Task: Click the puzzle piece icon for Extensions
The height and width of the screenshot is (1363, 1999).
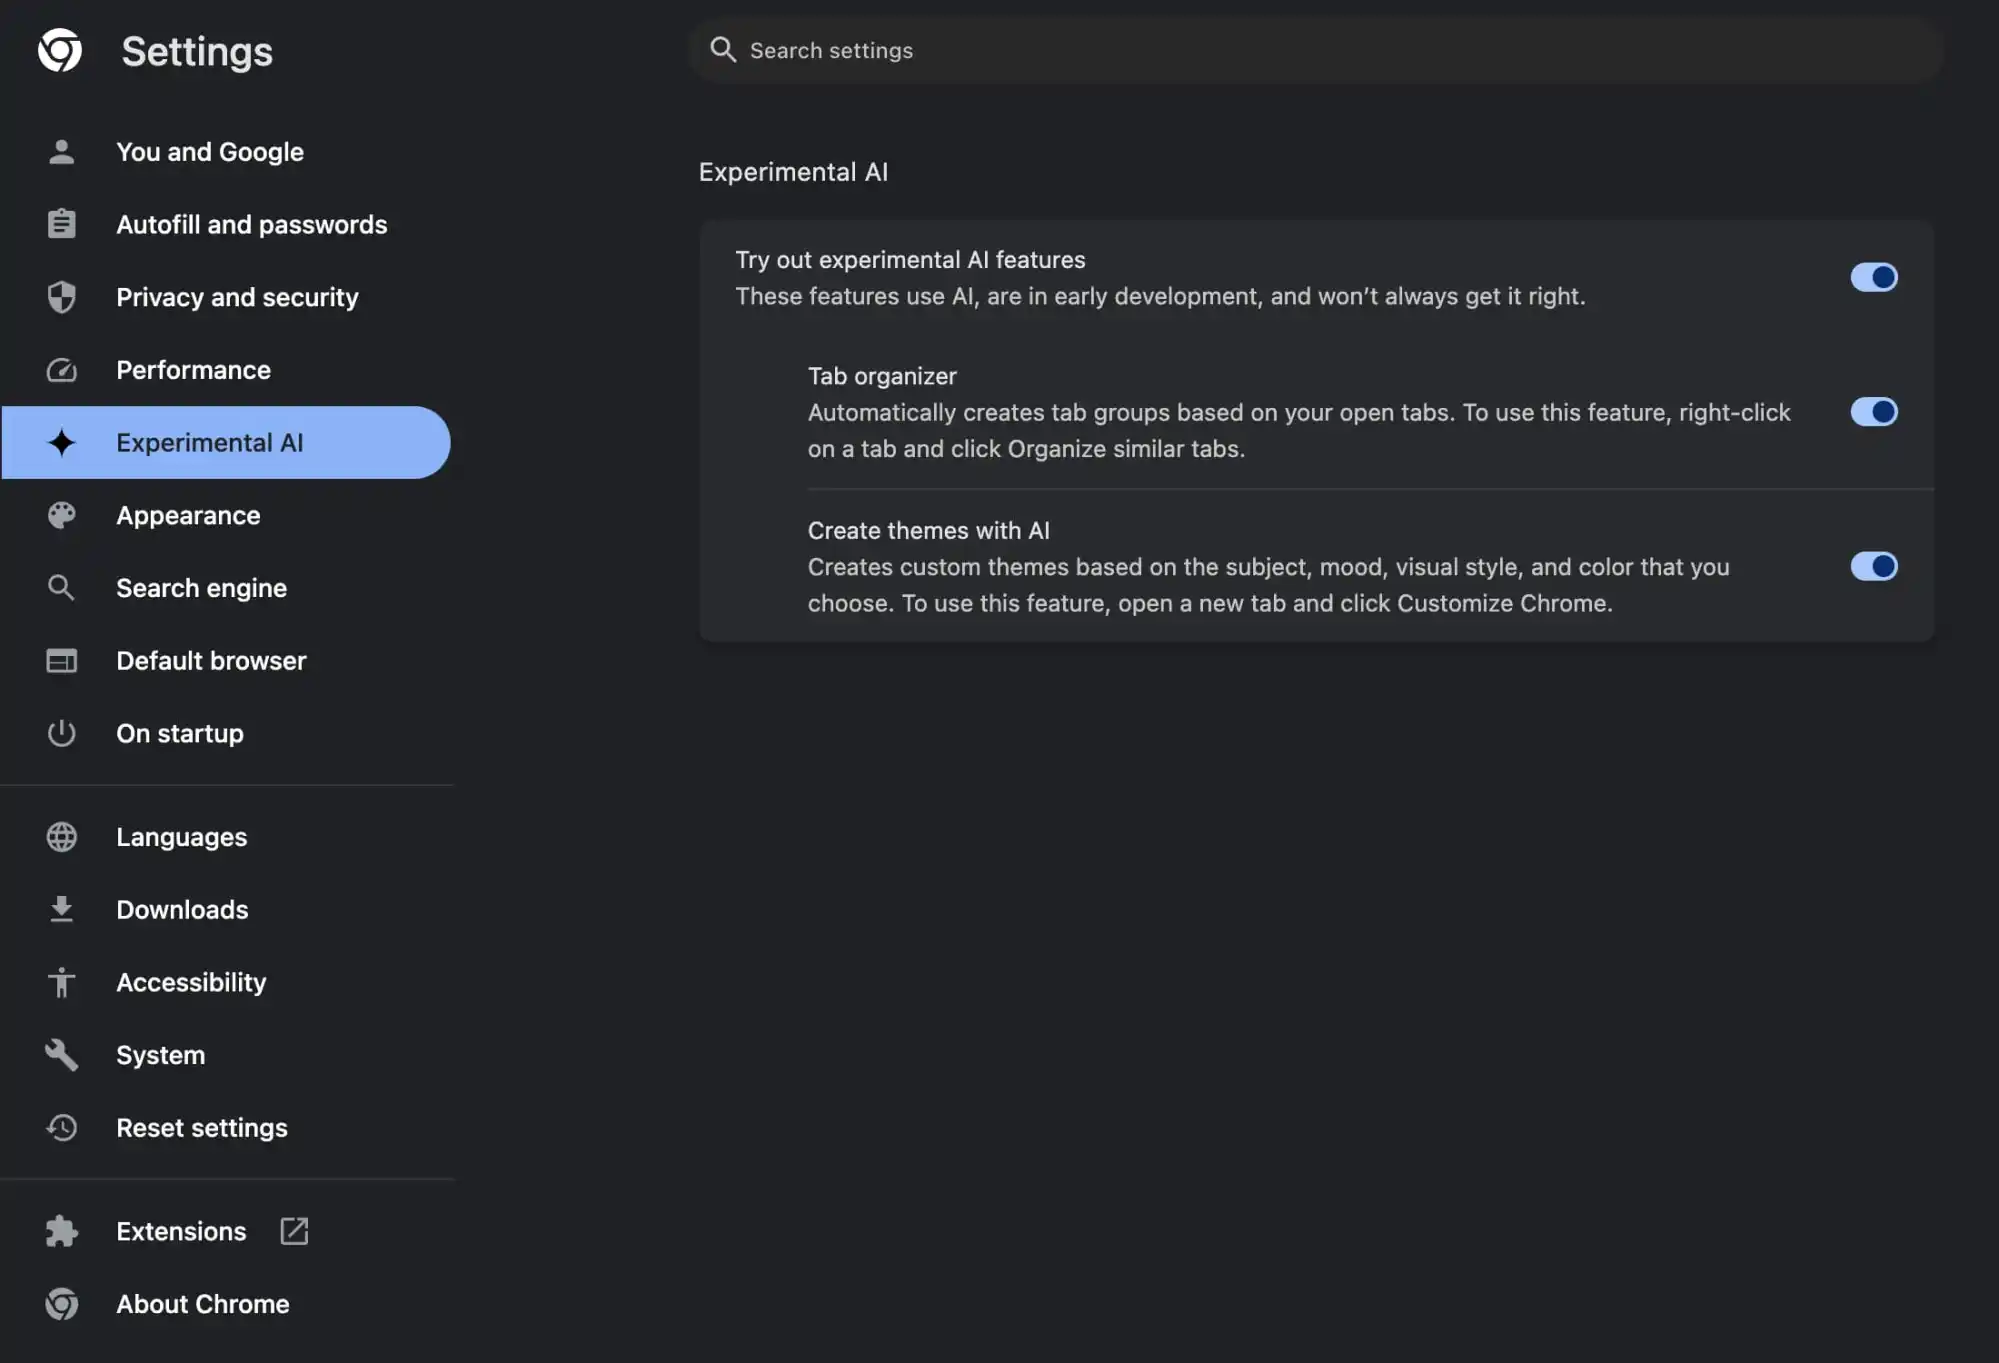Action: [61, 1231]
